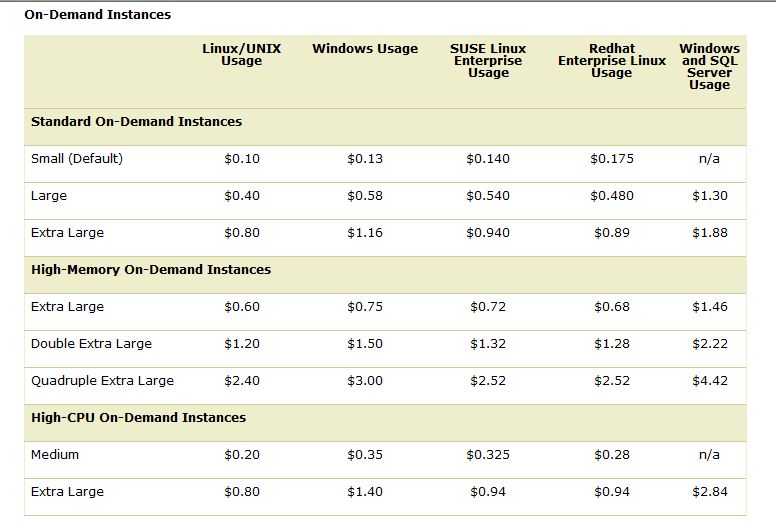Click the High-CPU On-Demand Instances section heading
This screenshot has width=776, height=529.
pos(139,418)
